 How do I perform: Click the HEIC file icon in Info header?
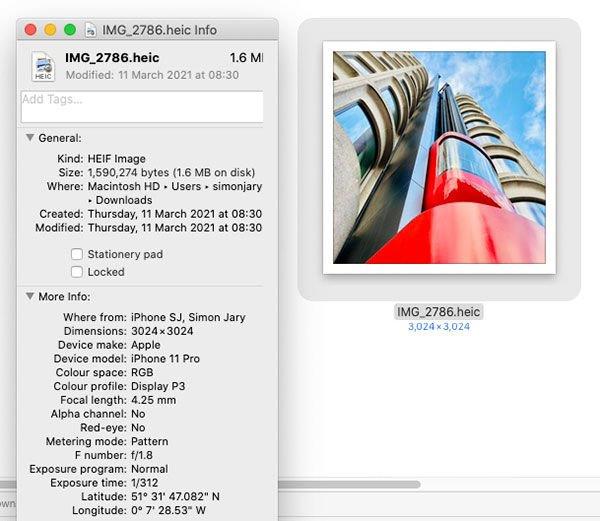point(43,66)
